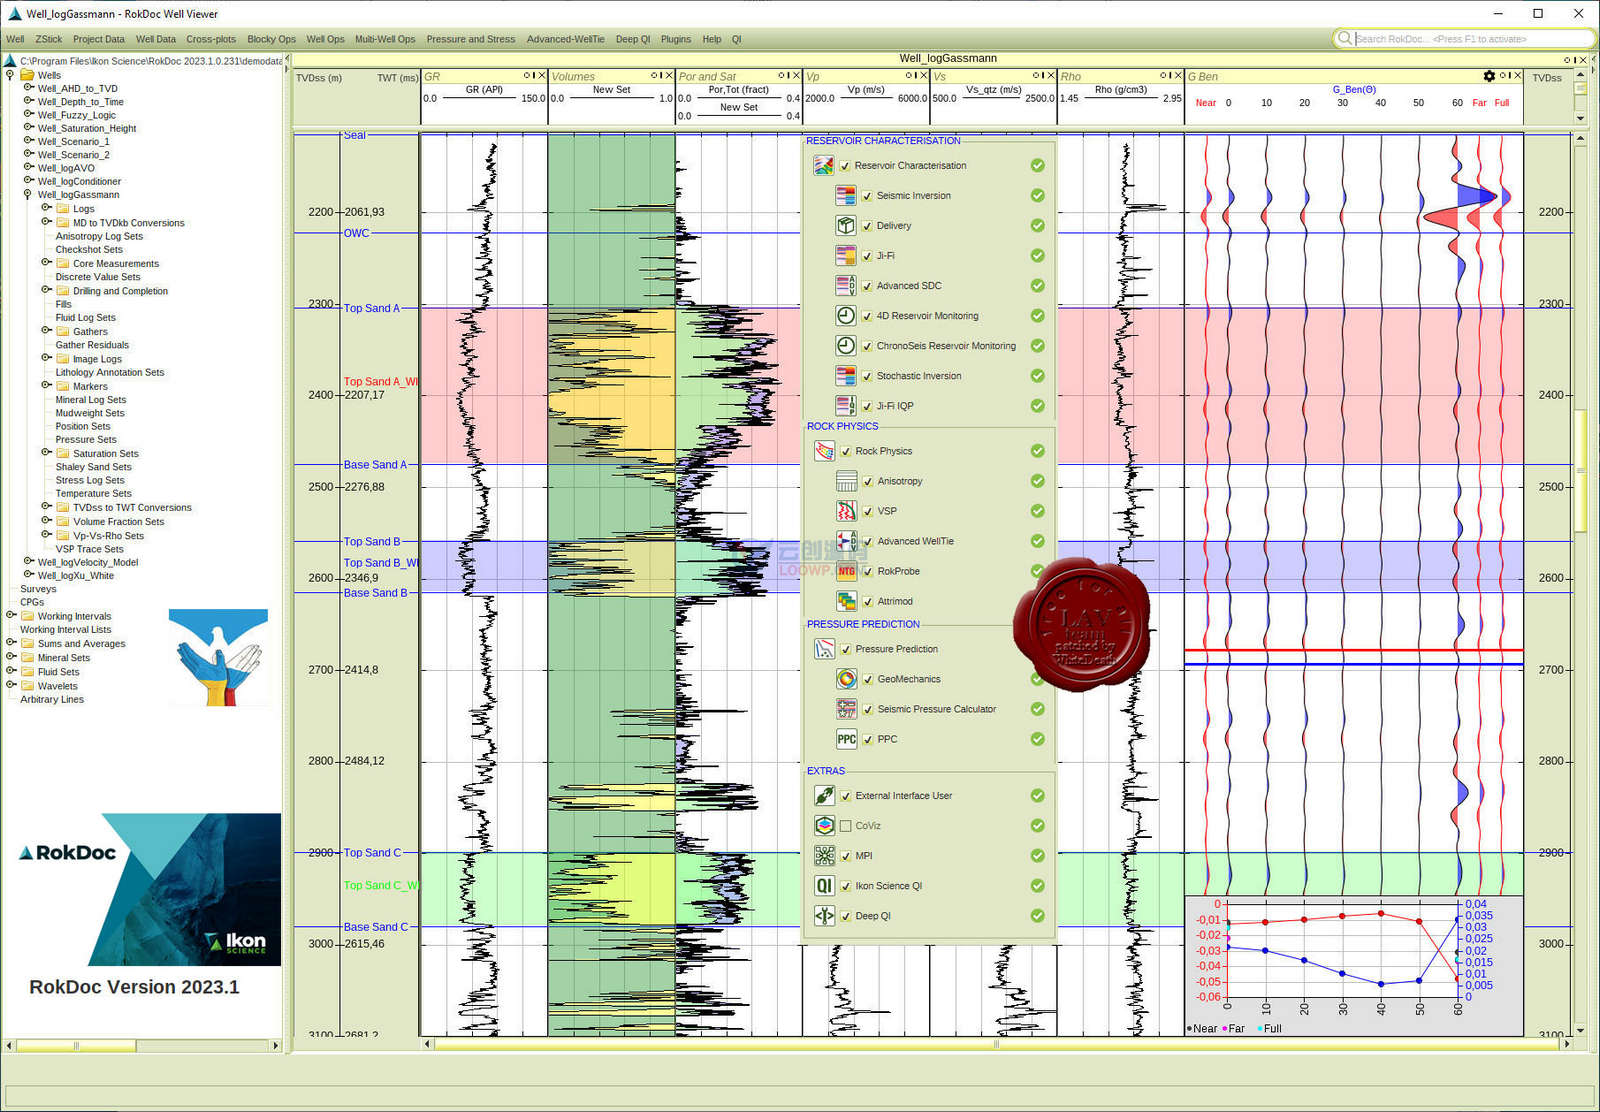Screen dimensions: 1600x1112
Task: Click the Ji-Fi IQP icon
Action: [846, 406]
